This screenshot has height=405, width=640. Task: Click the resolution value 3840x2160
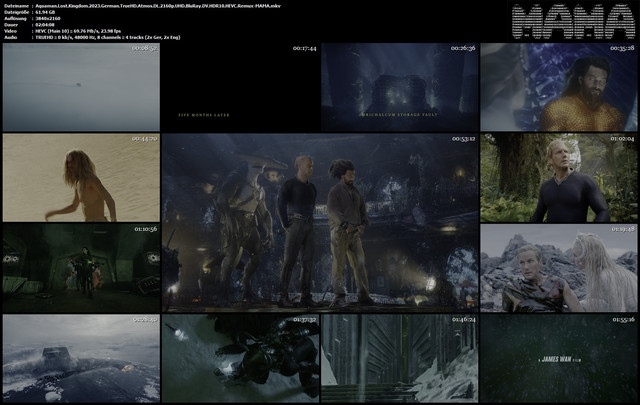pos(48,18)
